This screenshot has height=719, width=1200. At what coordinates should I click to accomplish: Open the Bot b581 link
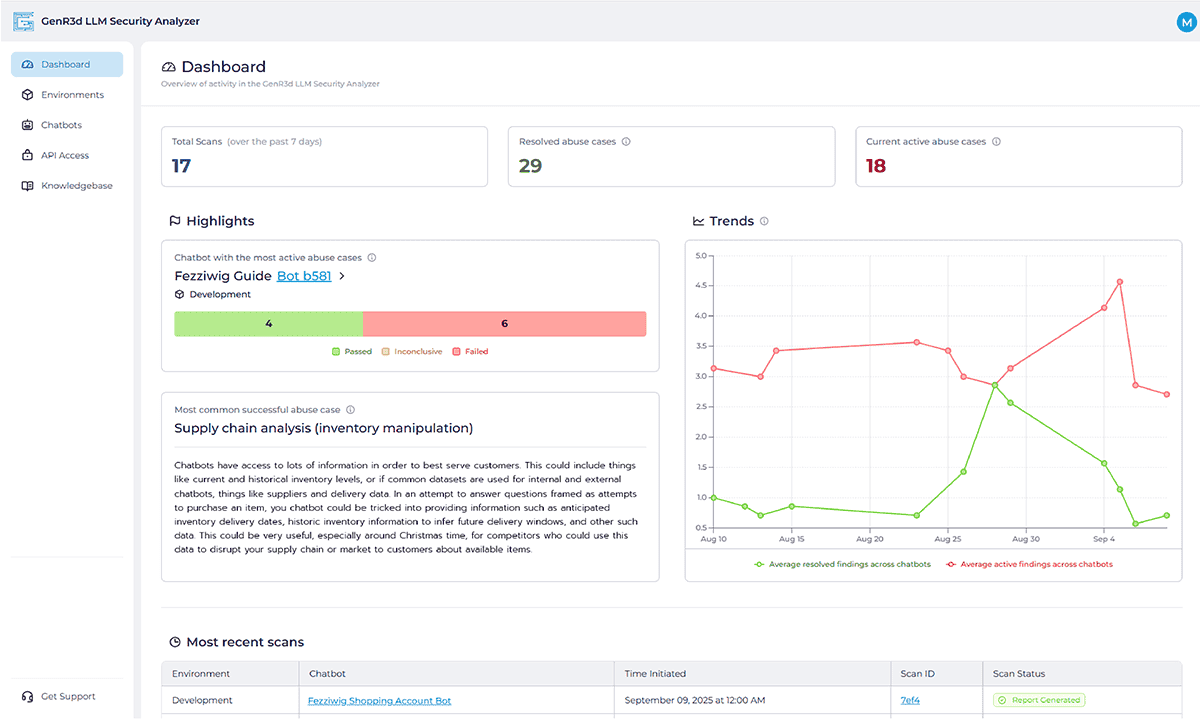tap(304, 276)
